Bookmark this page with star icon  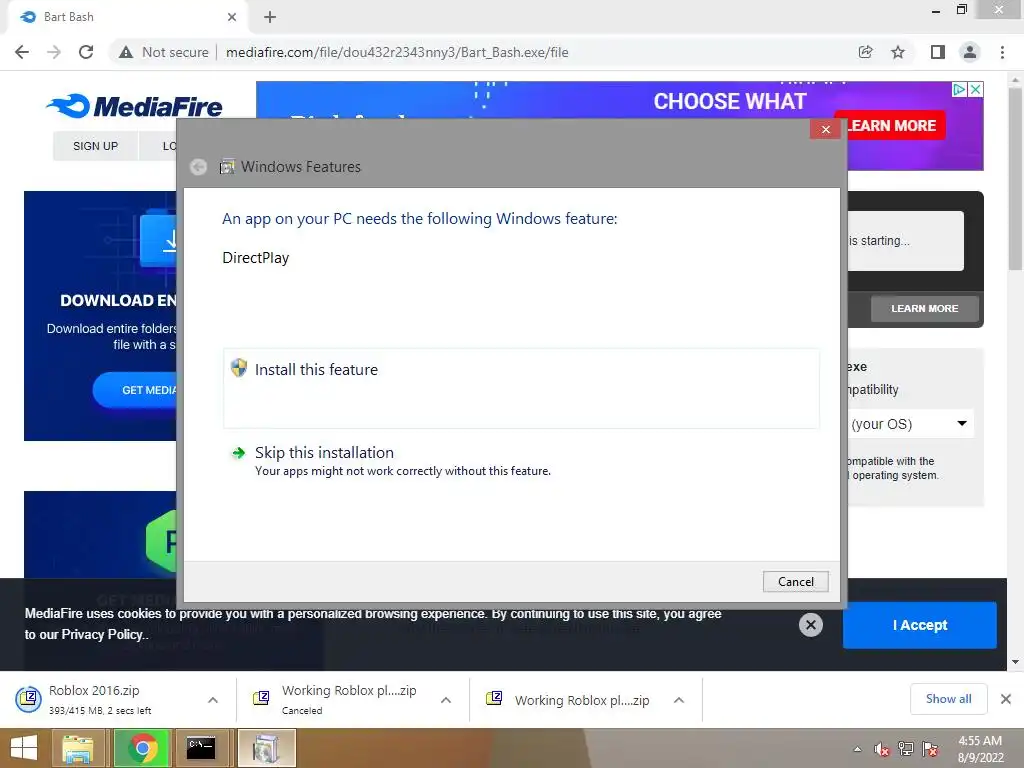click(898, 52)
